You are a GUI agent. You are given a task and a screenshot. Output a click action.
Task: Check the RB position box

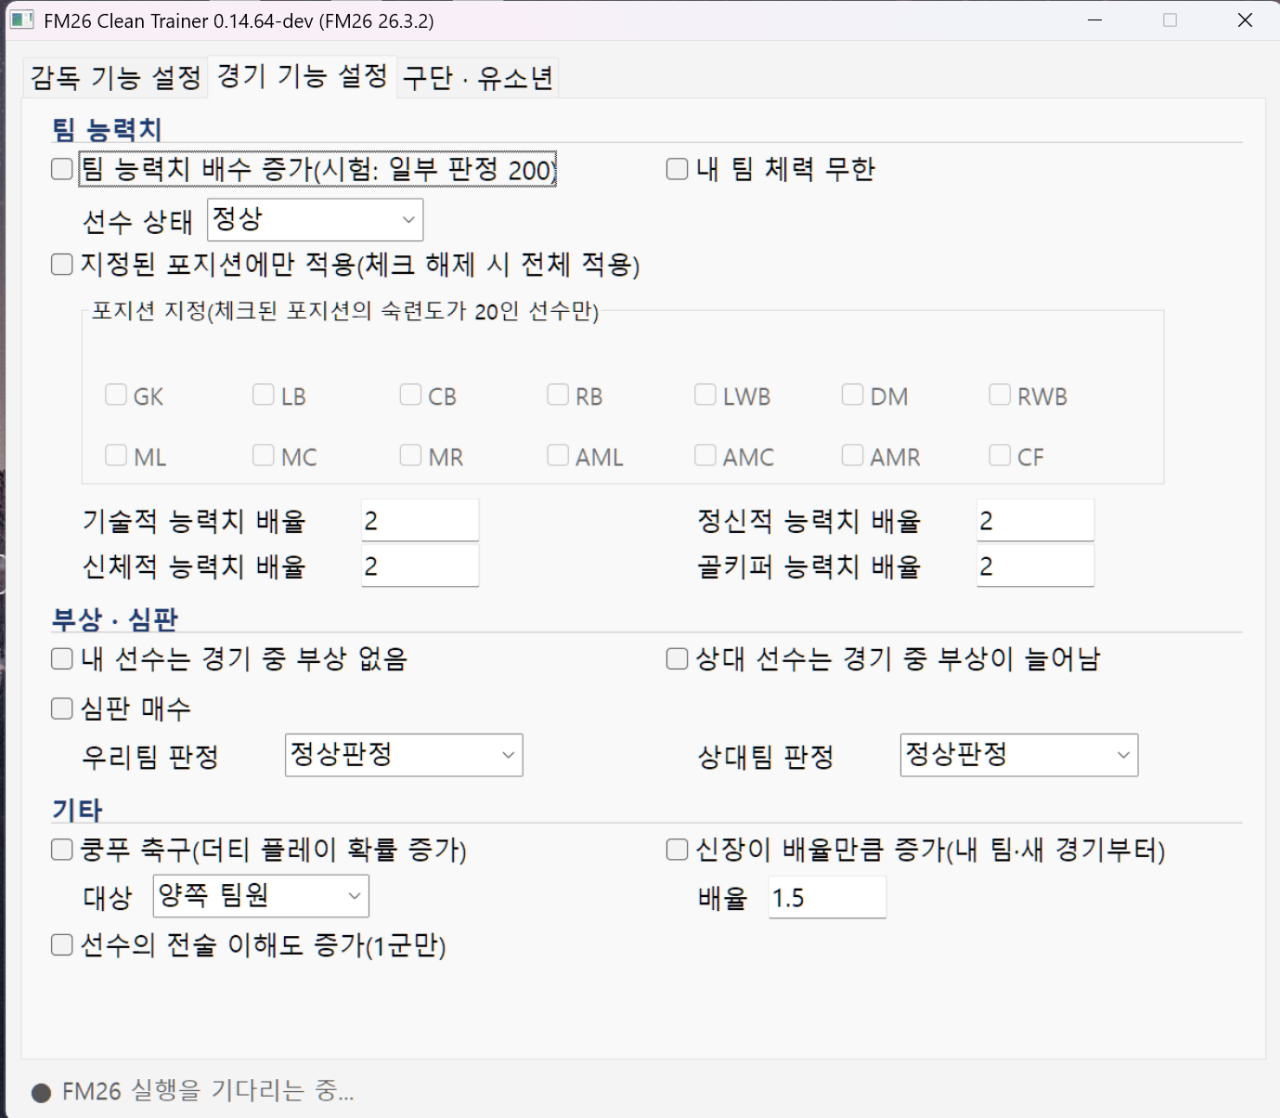(x=558, y=395)
